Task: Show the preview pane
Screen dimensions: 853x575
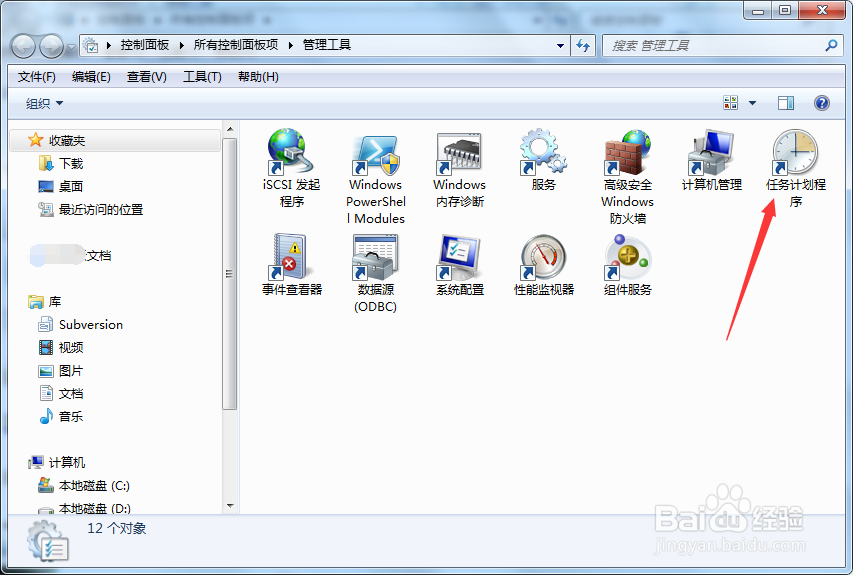Action: [x=786, y=103]
